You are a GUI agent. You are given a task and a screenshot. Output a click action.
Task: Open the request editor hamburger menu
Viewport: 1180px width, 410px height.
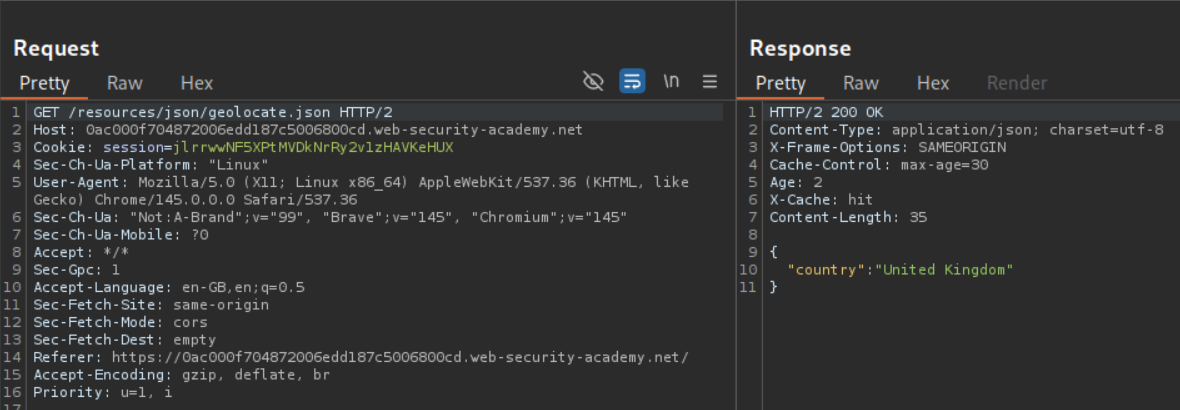pyautogui.click(x=710, y=81)
